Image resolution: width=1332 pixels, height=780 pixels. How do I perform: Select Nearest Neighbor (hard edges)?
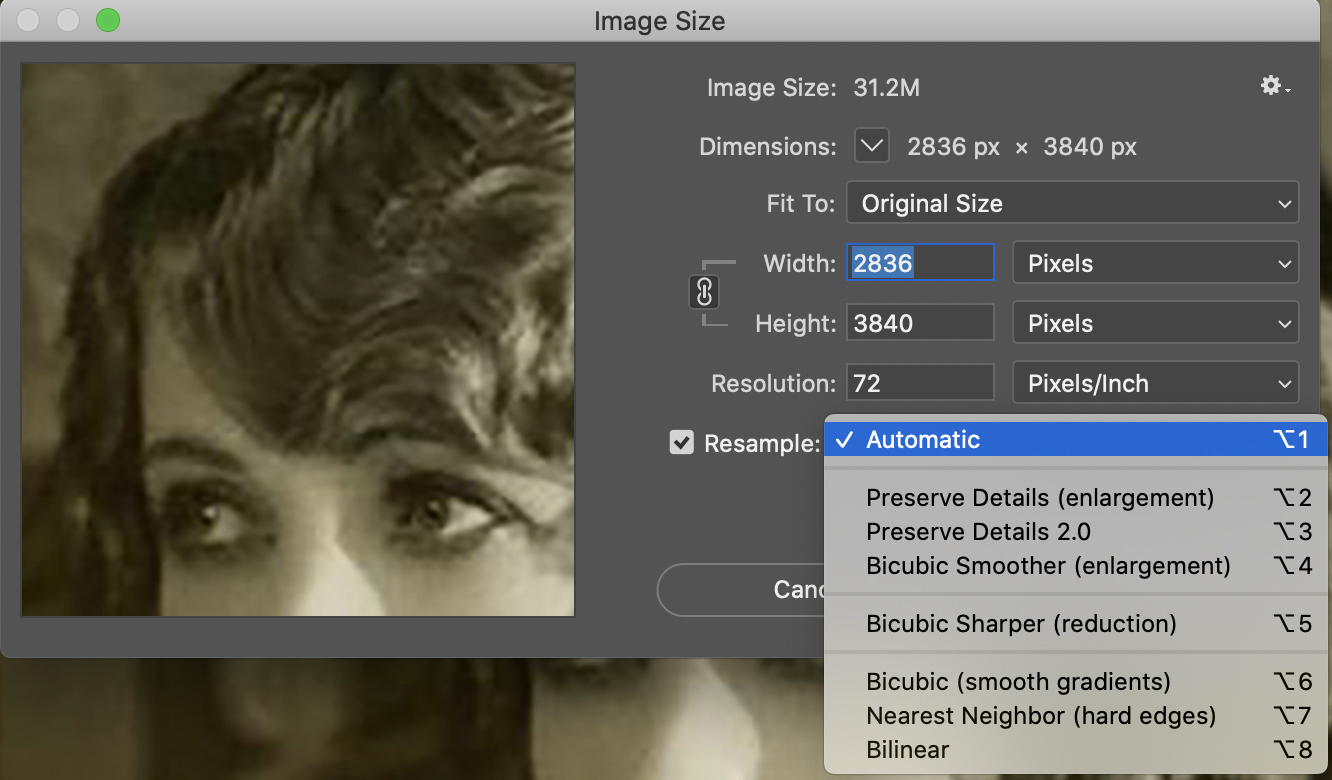1041,716
